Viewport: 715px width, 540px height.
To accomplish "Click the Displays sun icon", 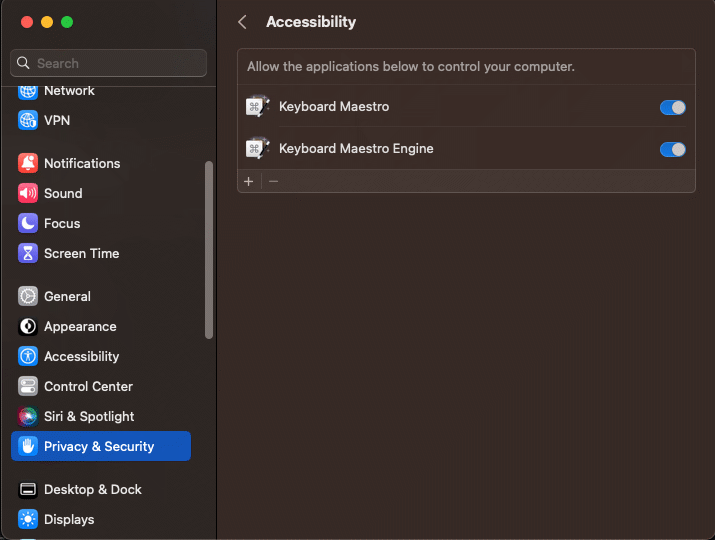I will (x=28, y=519).
